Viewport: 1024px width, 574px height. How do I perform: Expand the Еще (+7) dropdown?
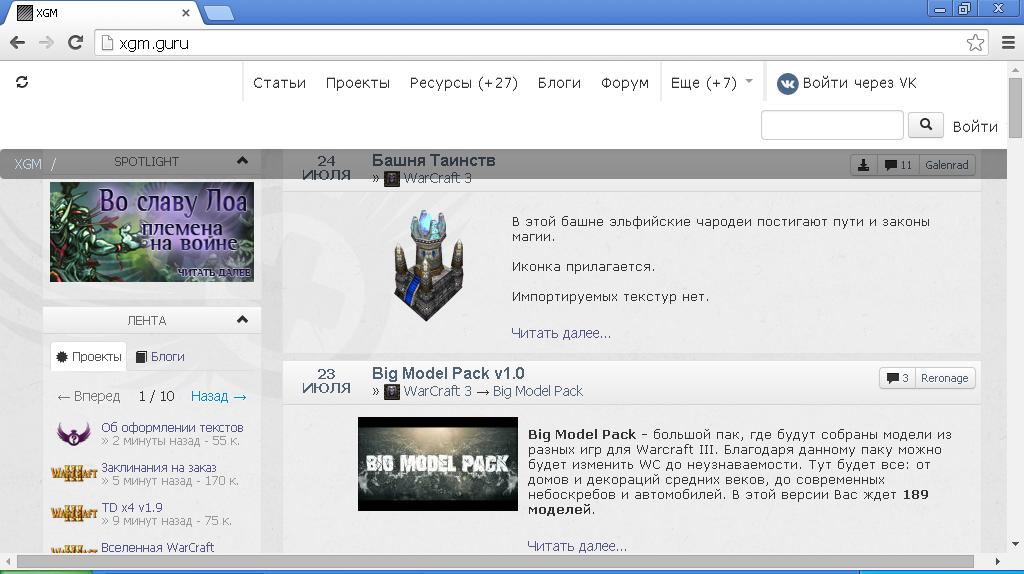coord(711,83)
